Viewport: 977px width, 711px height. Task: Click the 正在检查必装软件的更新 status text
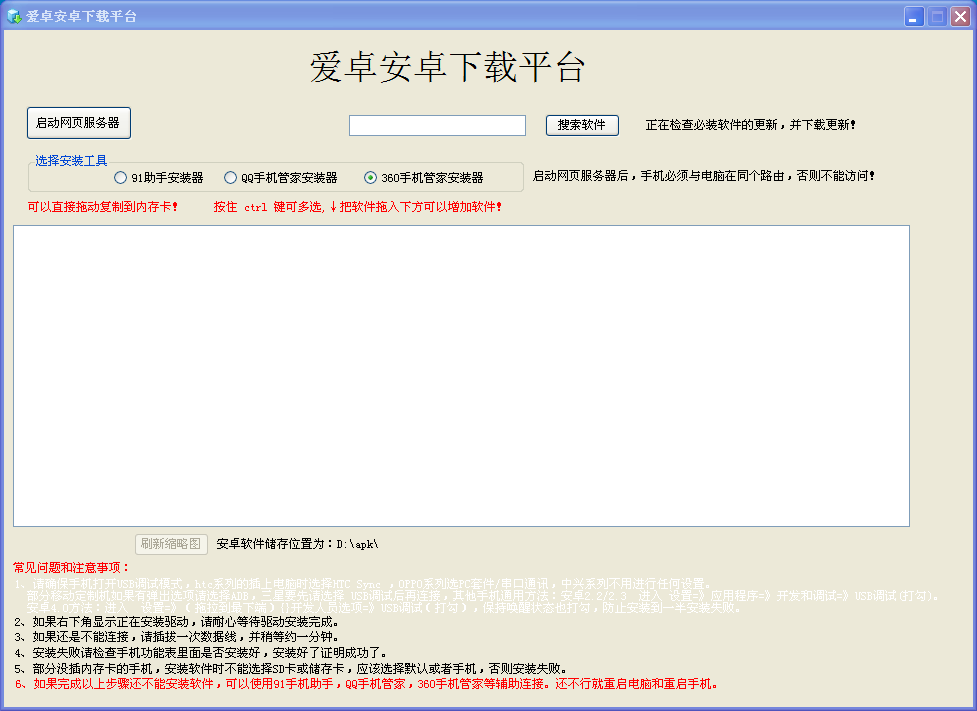(x=751, y=125)
